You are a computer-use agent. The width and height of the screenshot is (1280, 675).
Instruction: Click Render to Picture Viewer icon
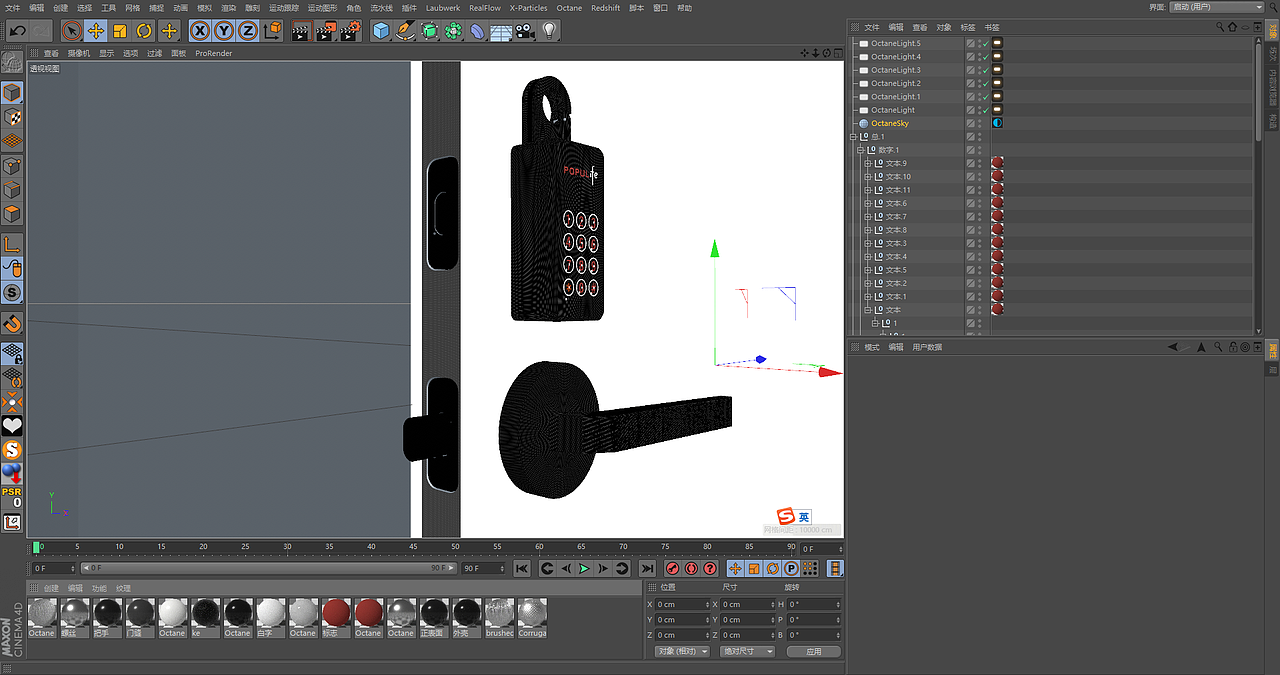coord(326,31)
